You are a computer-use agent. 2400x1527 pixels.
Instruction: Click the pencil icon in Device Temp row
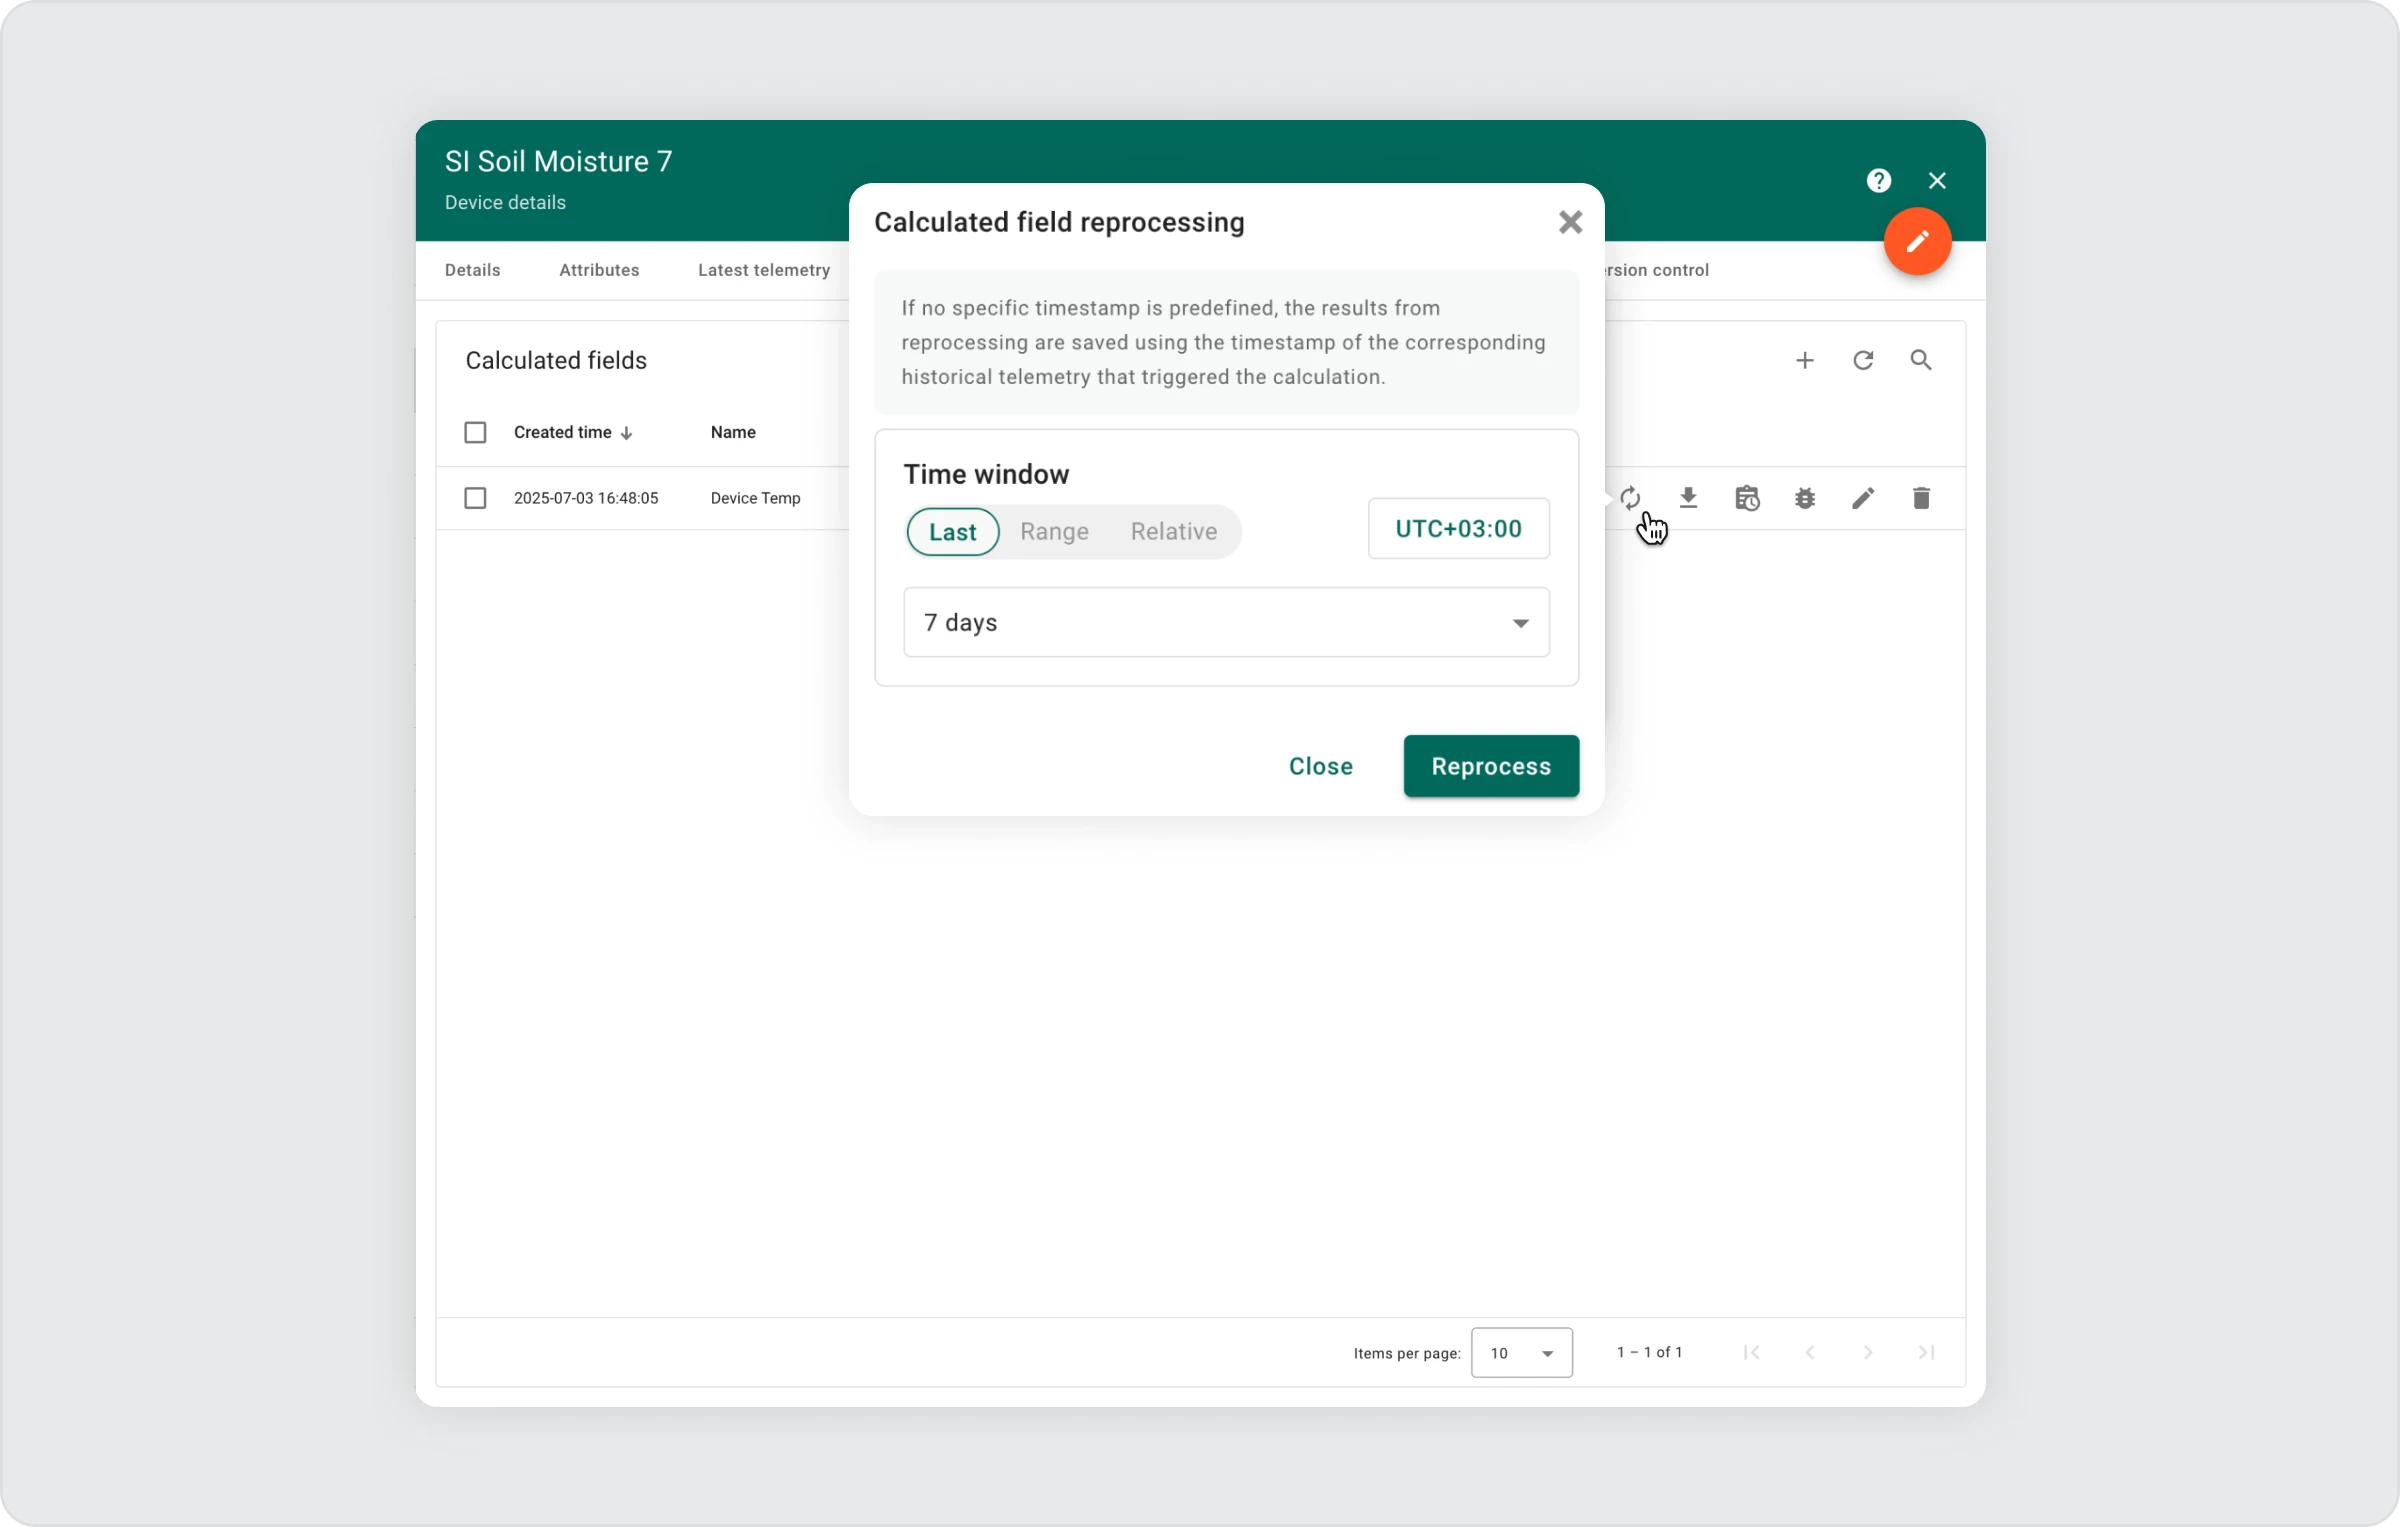pos(1862,498)
